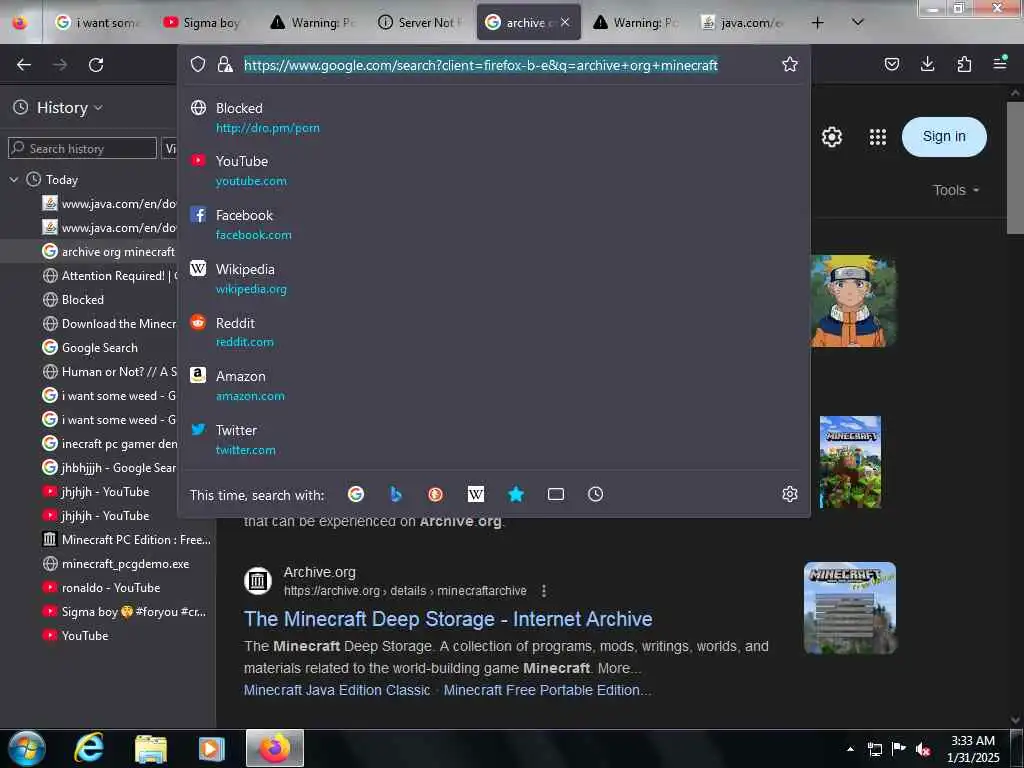Switch to the java.com tab
Screen dimensions: 1024x768
[x=742, y=23]
